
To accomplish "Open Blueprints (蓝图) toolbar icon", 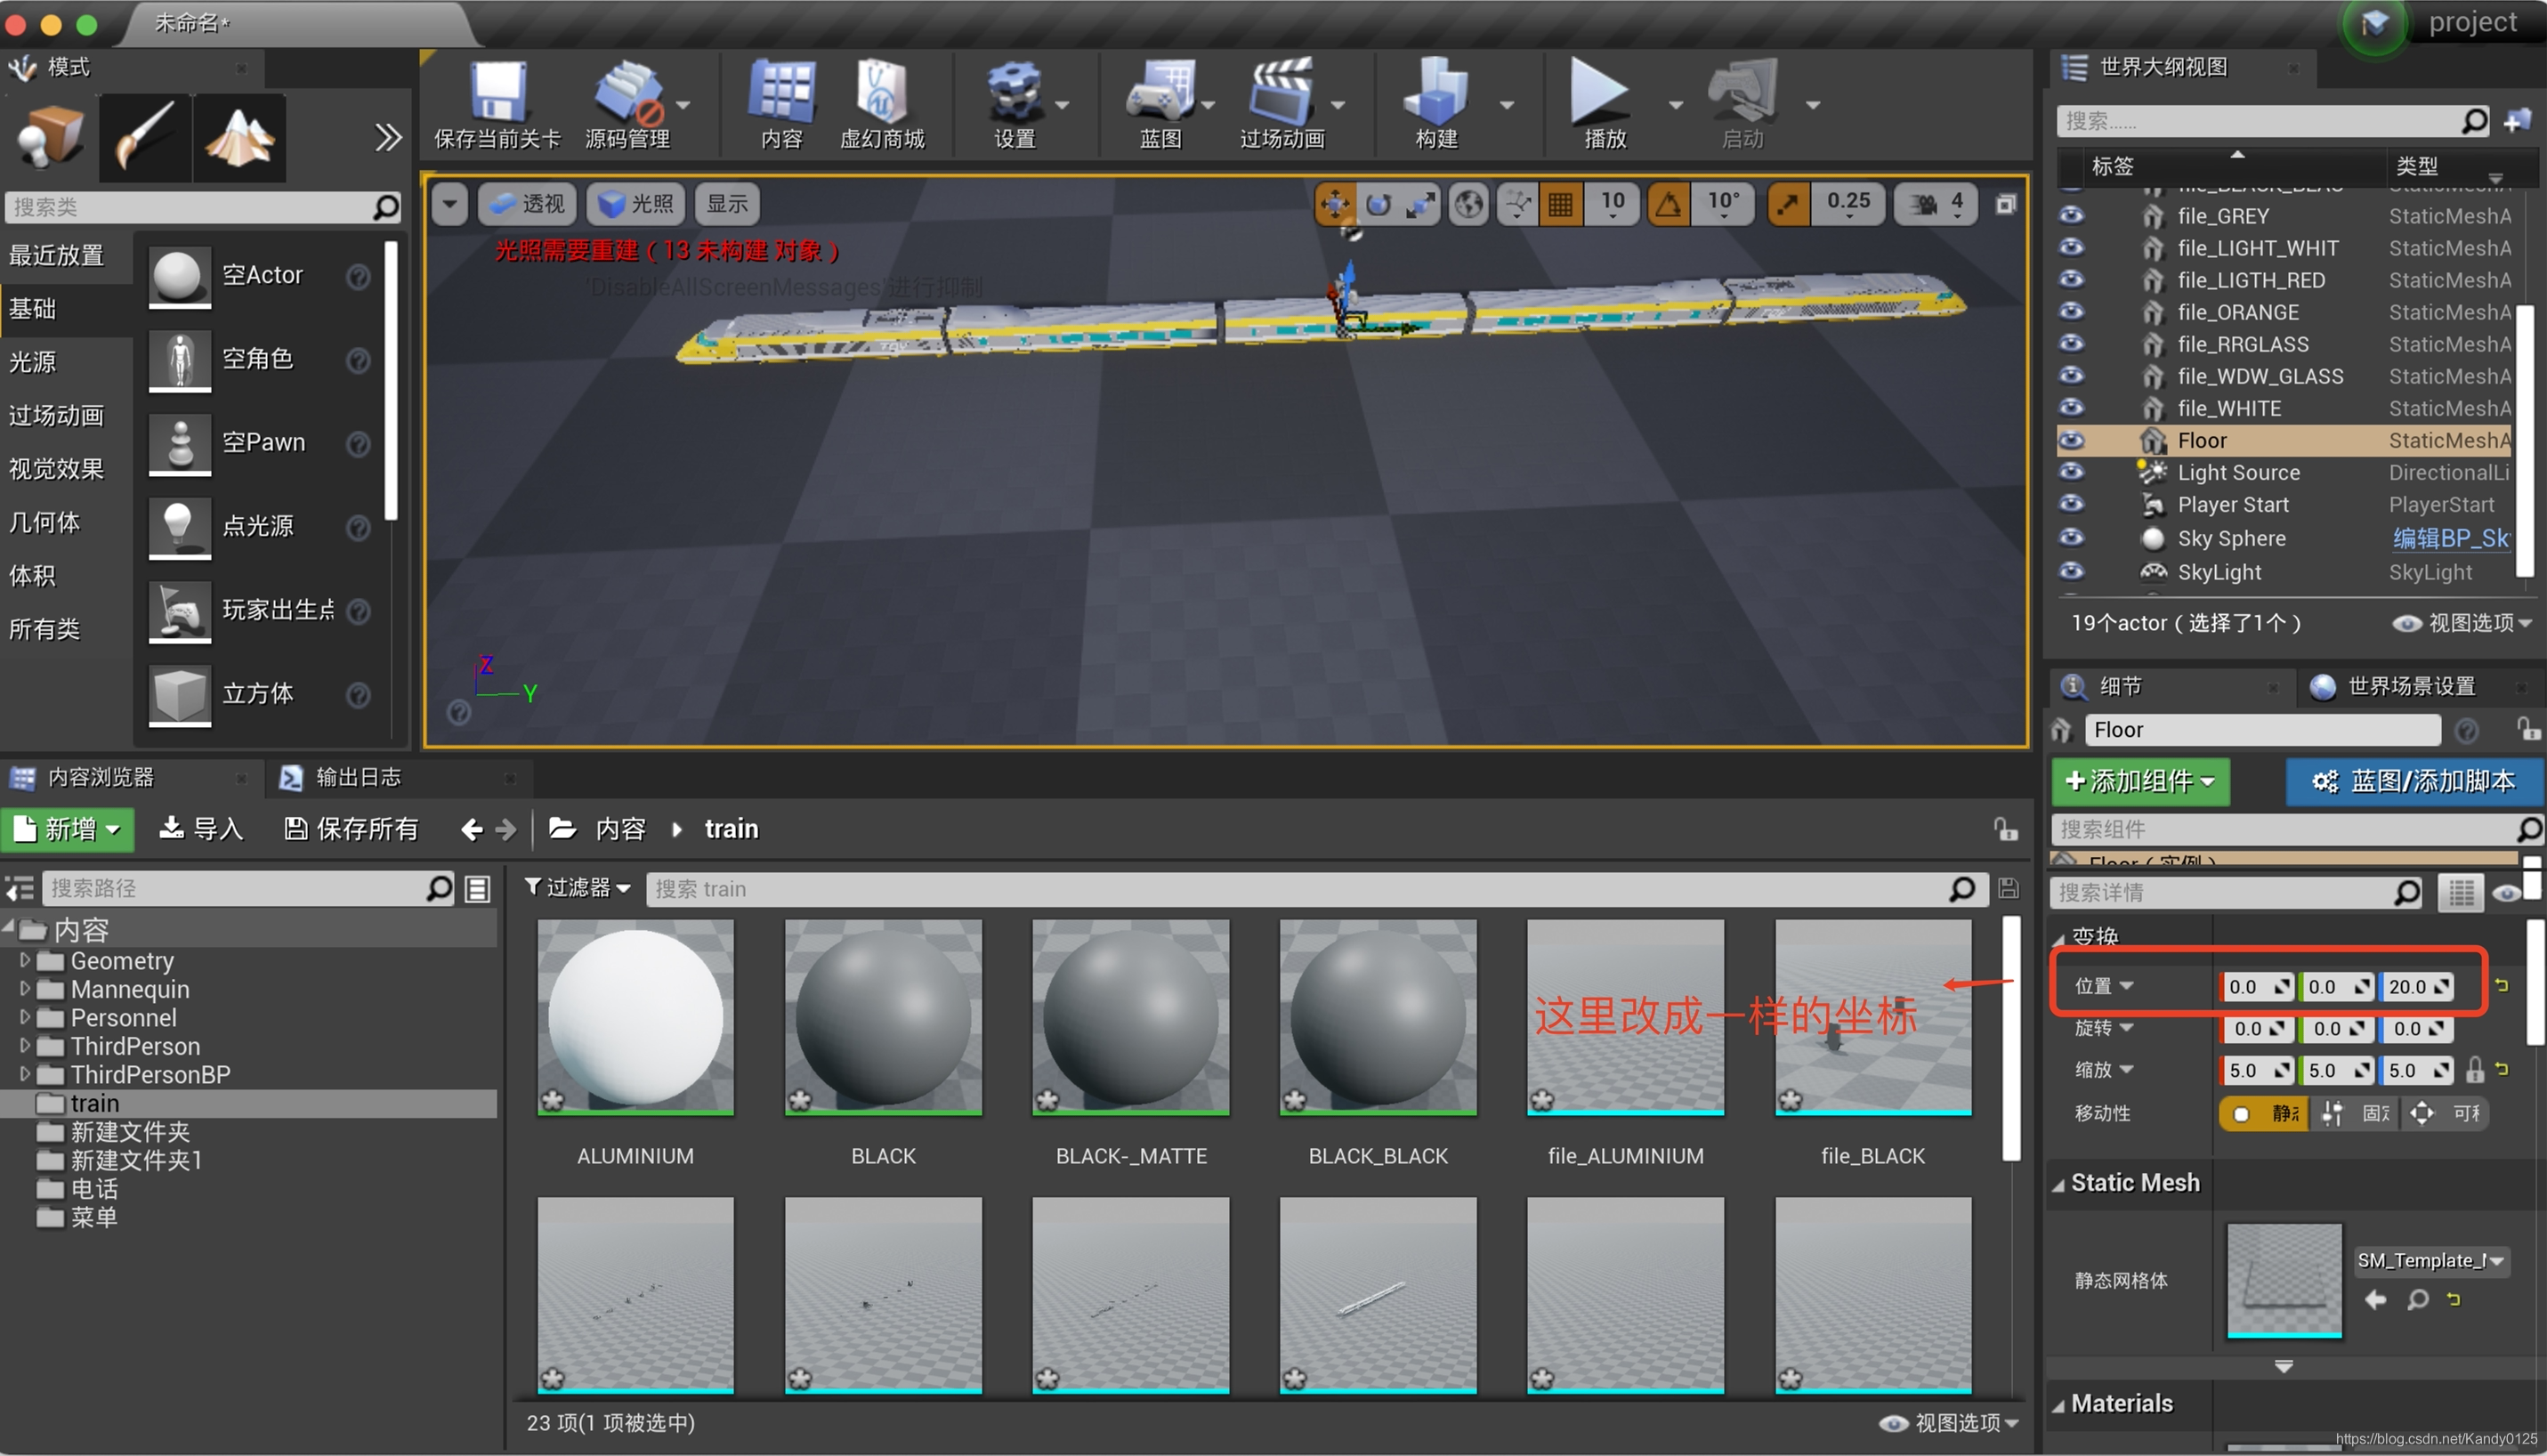I will pos(1160,104).
